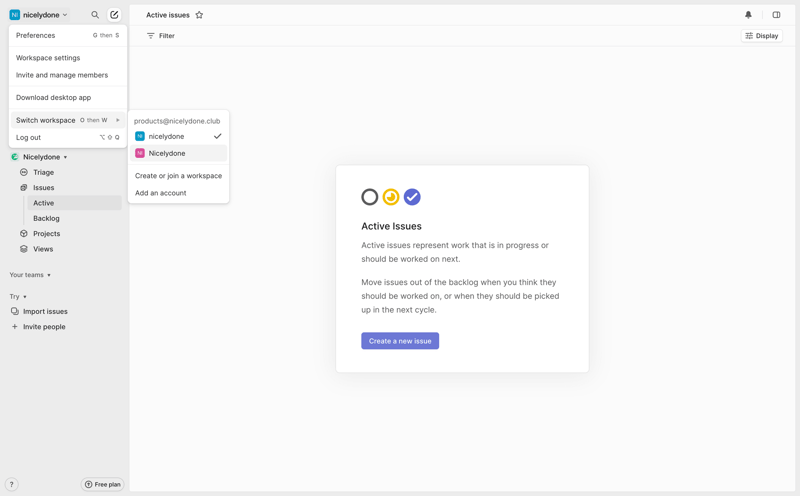The width and height of the screenshot is (800, 496).
Task: Click the Triage icon in sidebar
Action: [x=23, y=172]
